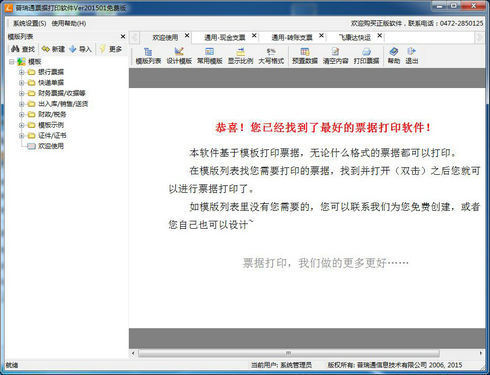Switch to the 飞康达快运 tab
Viewport: 490px width, 375px height.
click(355, 37)
